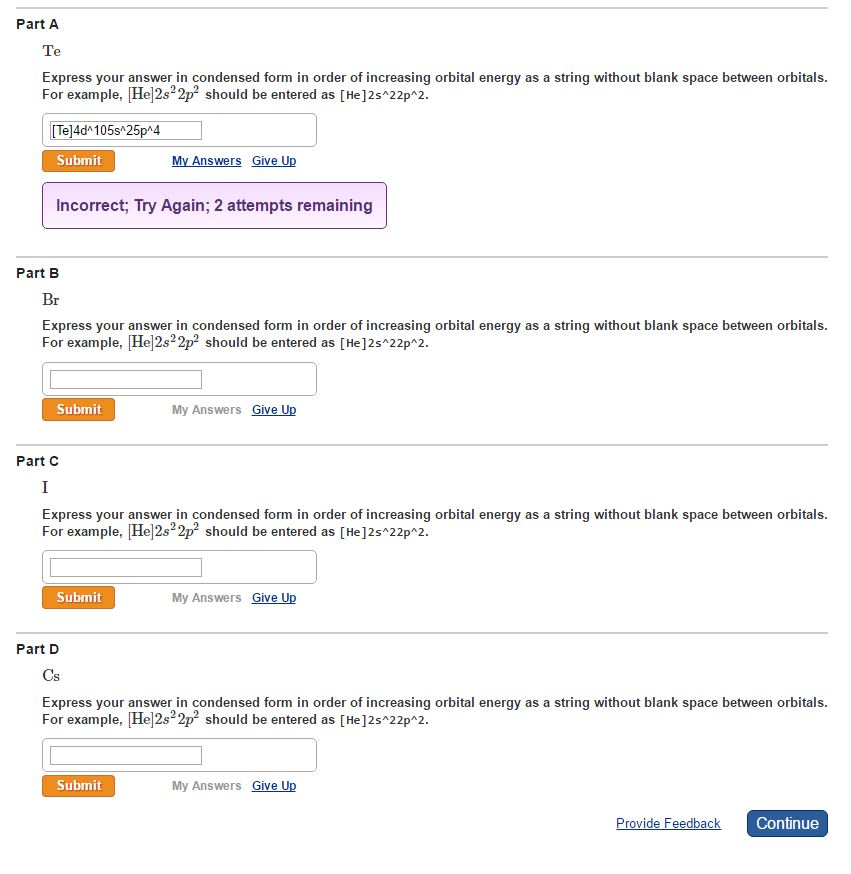
Task: Click the grayed My Answers in Part D
Action: click(206, 785)
